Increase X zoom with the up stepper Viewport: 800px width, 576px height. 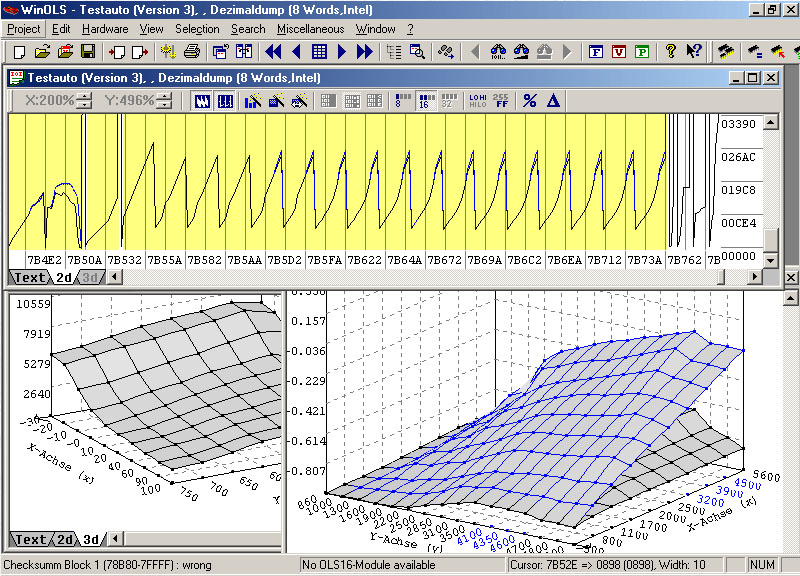pyautogui.click(x=84, y=97)
